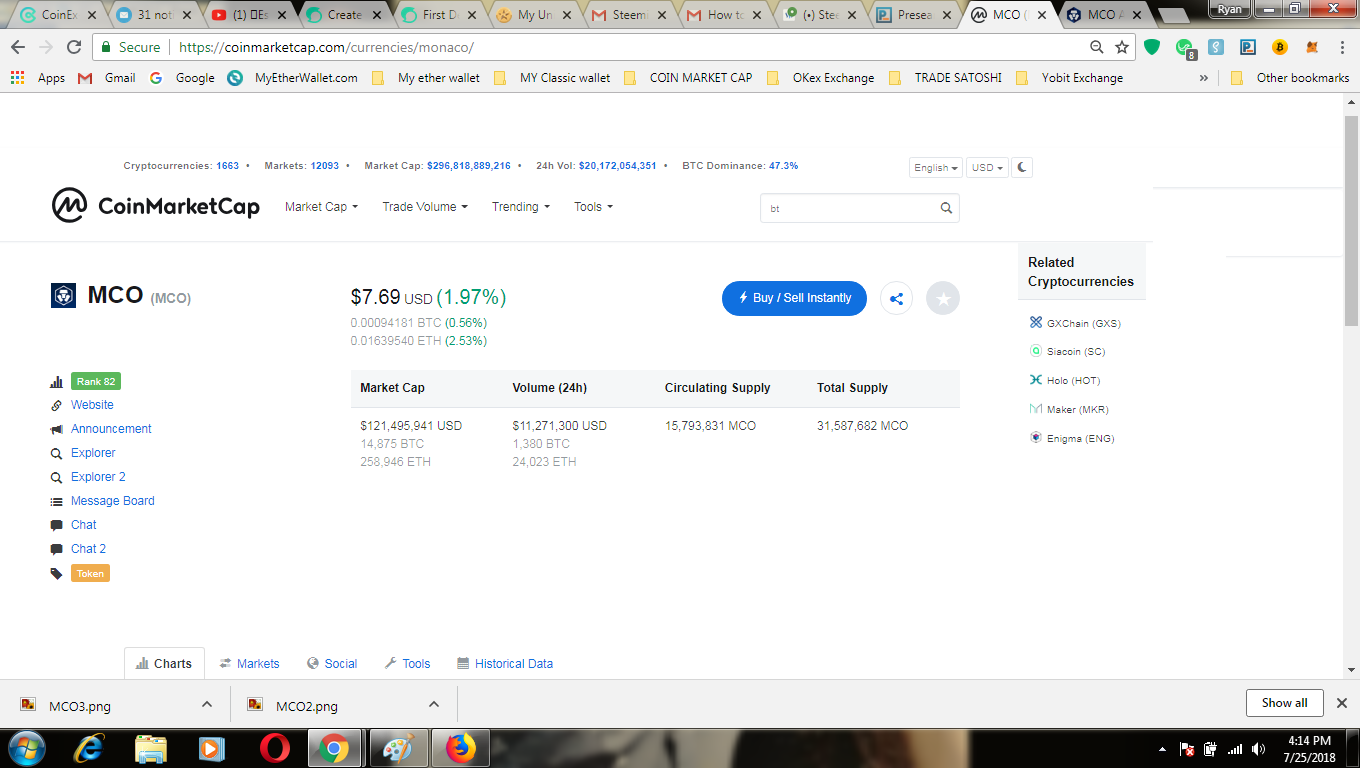Viewport: 1360px width, 768px height.
Task: Add MCO to watchlist with star icon
Action: (x=943, y=298)
